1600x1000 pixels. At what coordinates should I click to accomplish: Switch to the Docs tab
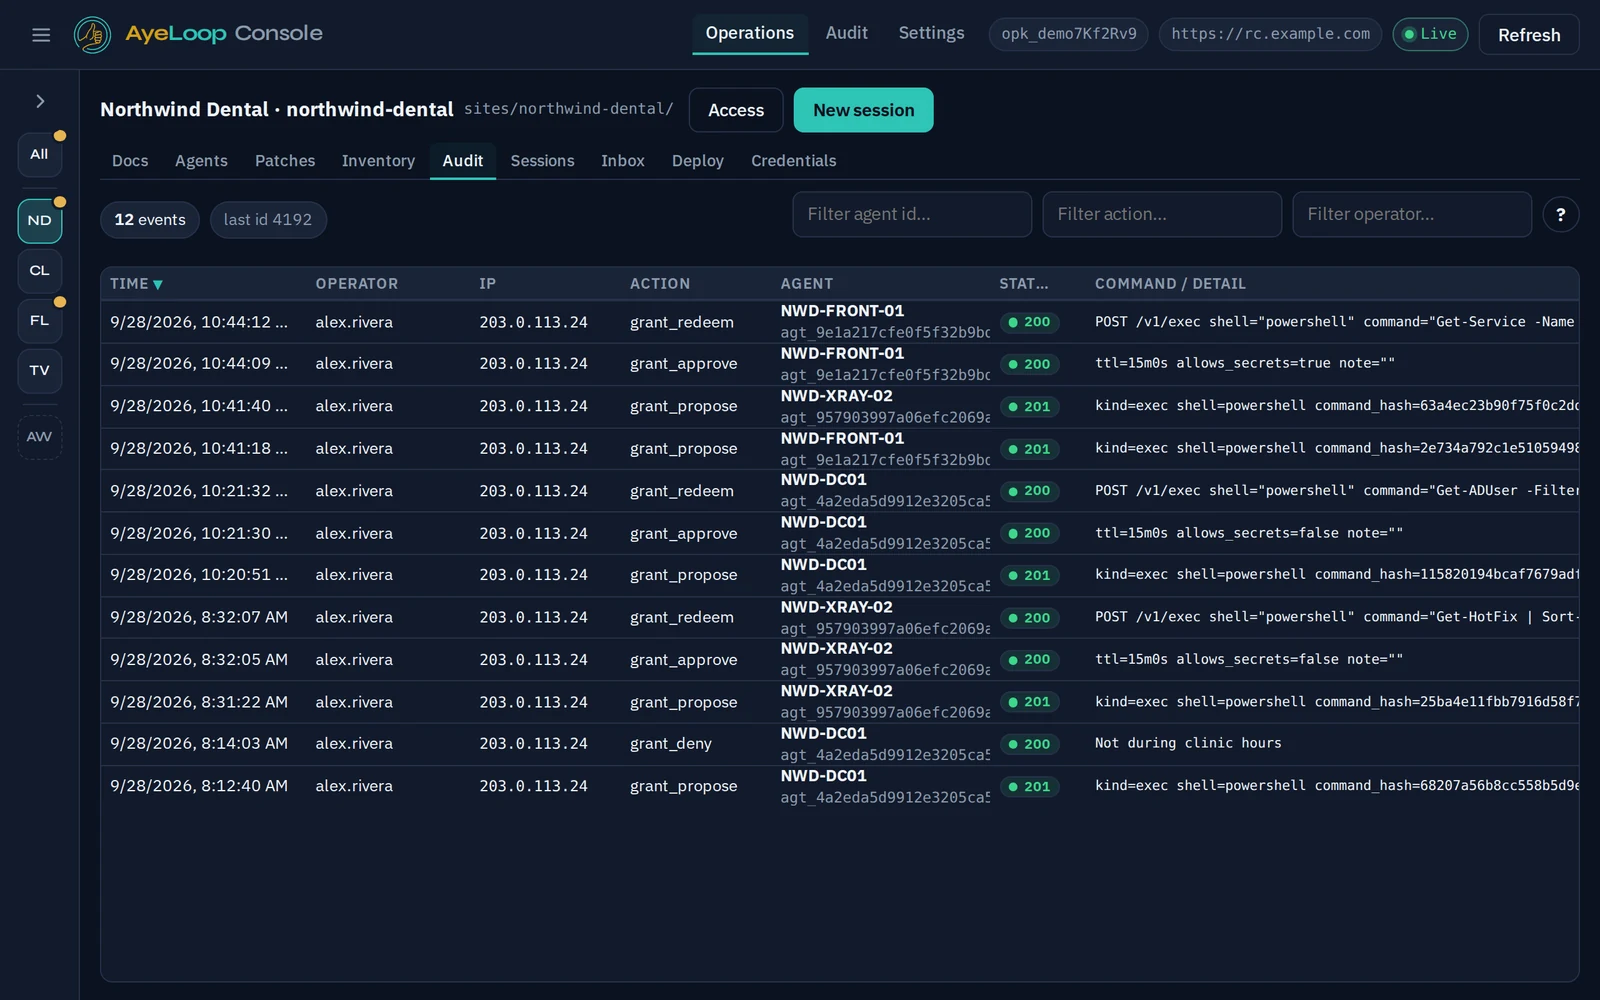(130, 161)
